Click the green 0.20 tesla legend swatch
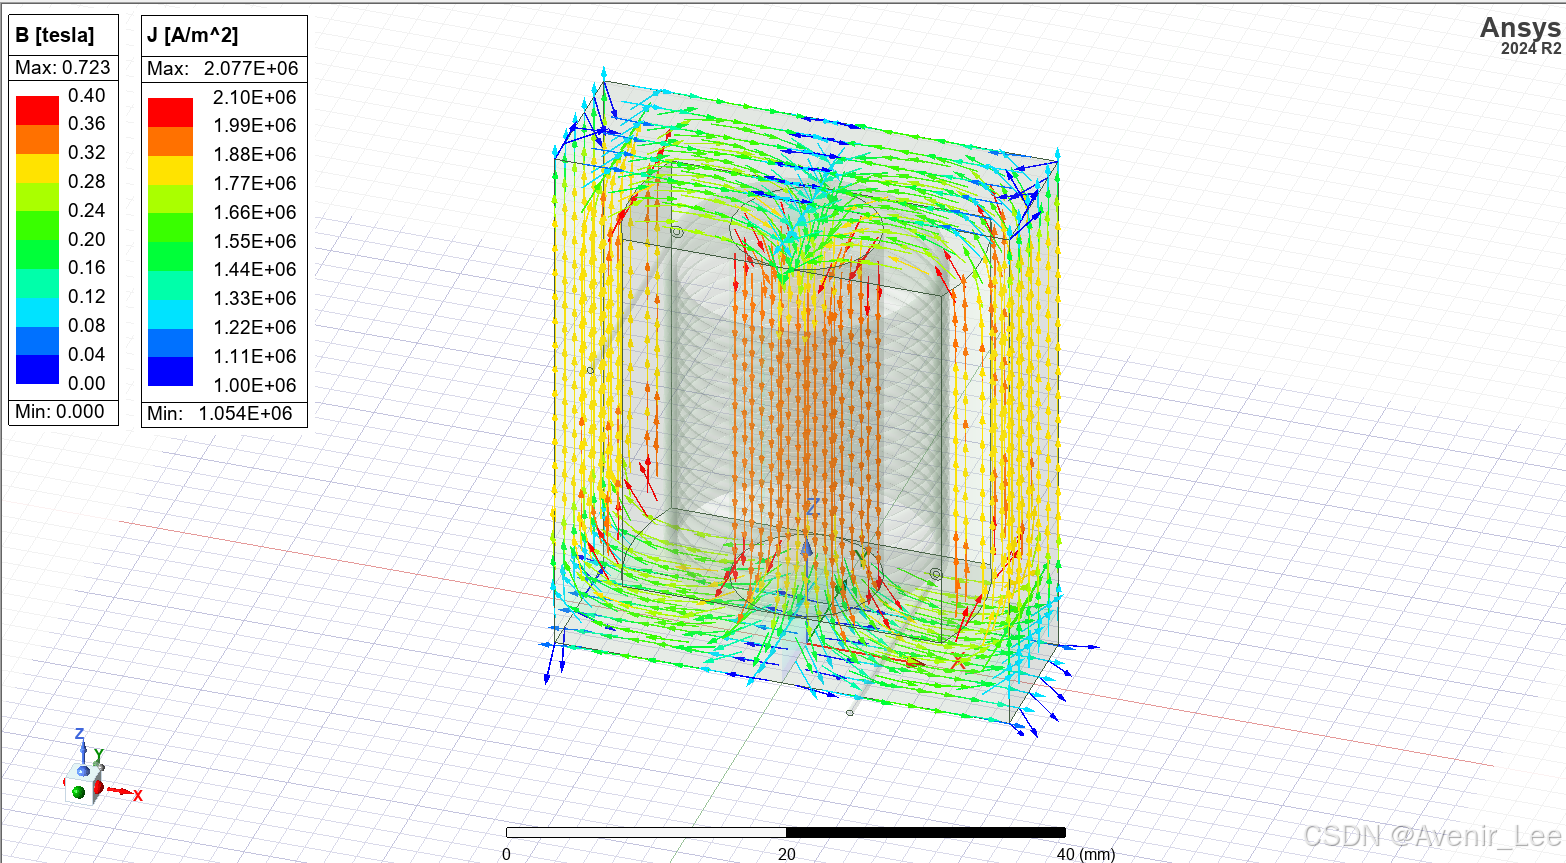1566x863 pixels. click(37, 254)
